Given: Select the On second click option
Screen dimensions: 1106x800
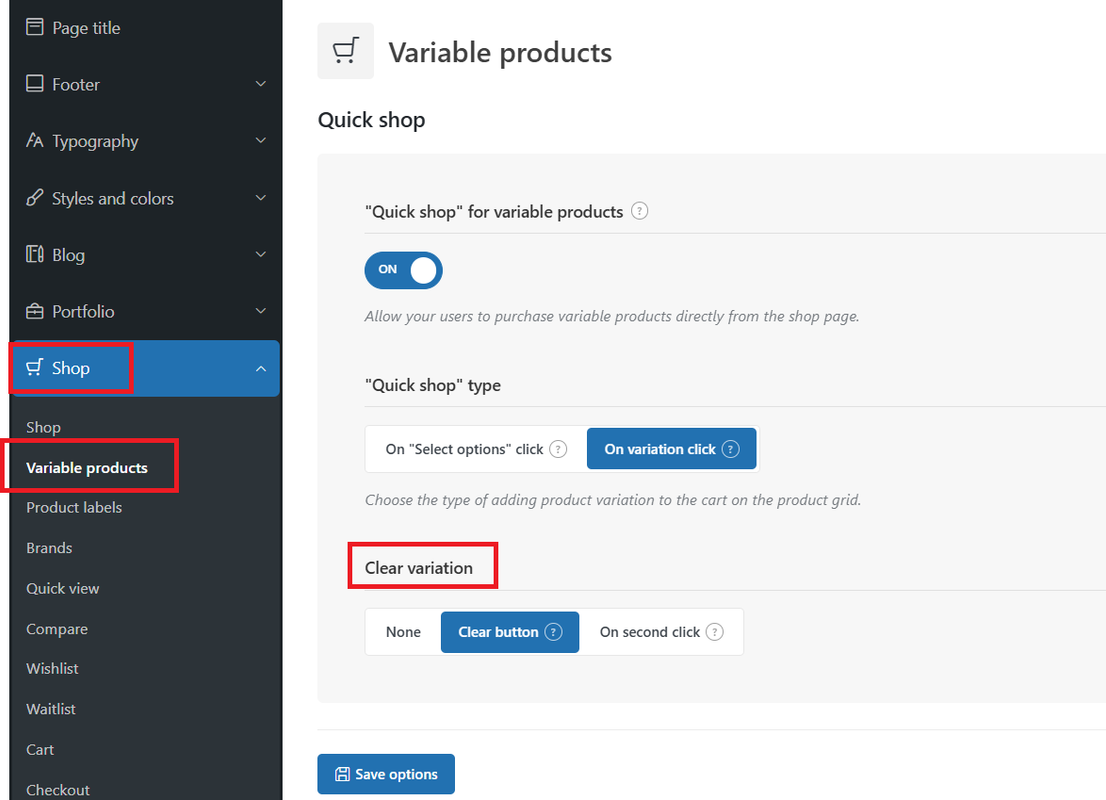Looking at the screenshot, I should 661,632.
